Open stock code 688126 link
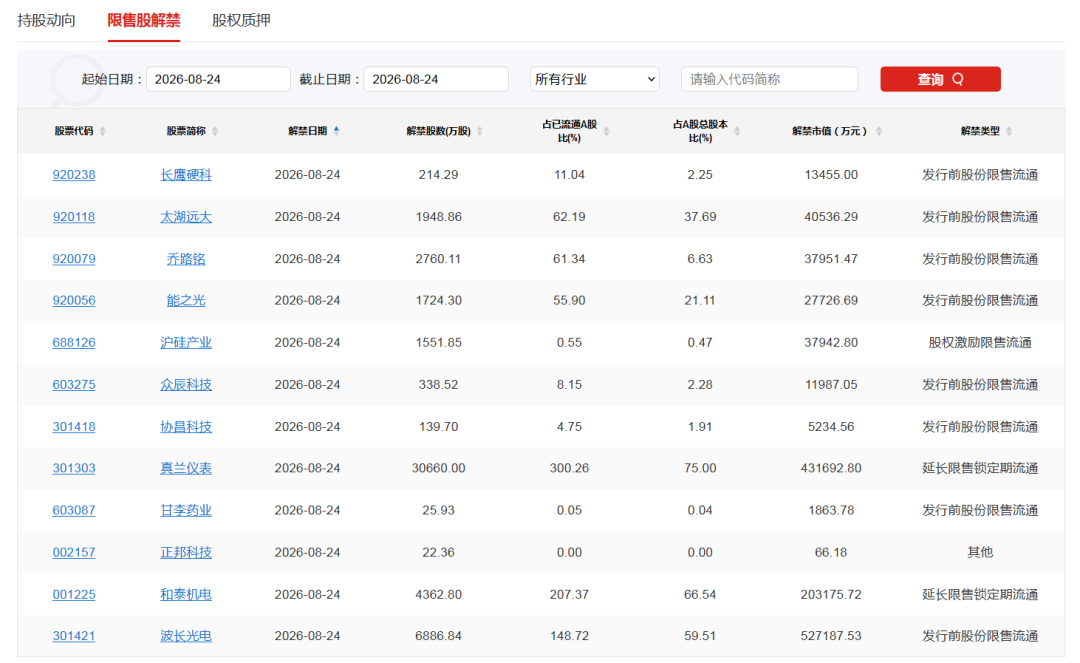 74,342
